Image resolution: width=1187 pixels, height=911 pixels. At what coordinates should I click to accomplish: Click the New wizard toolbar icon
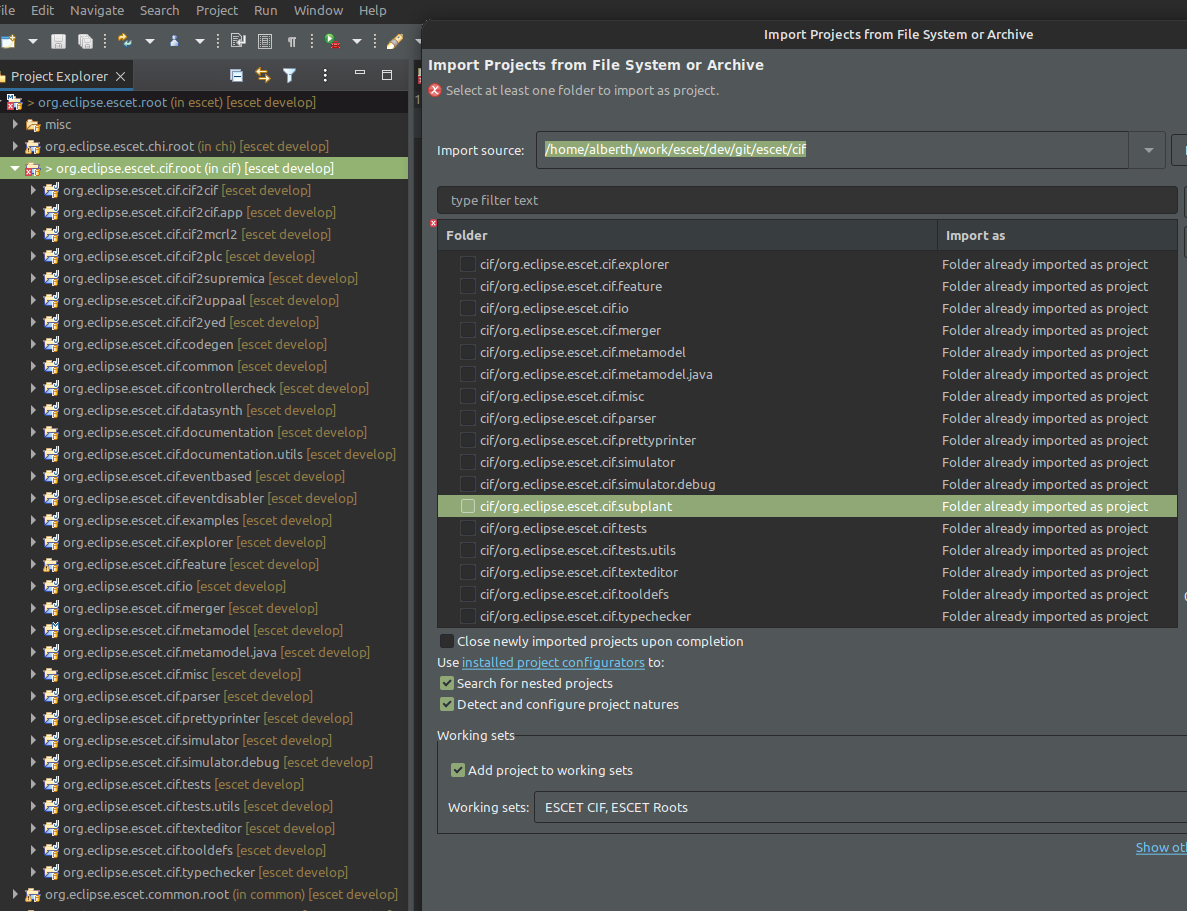(x=8, y=41)
